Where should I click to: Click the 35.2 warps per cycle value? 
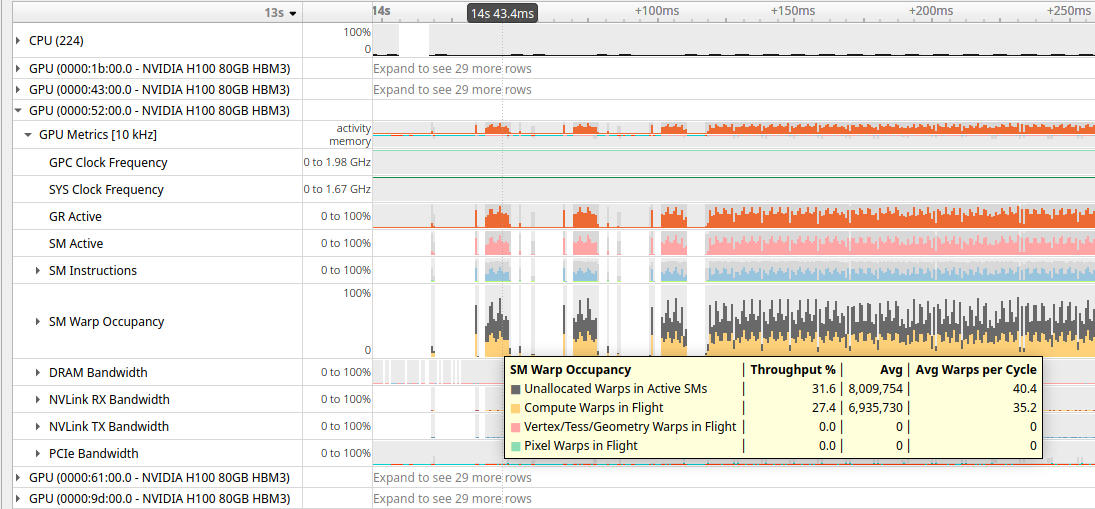tap(1026, 408)
